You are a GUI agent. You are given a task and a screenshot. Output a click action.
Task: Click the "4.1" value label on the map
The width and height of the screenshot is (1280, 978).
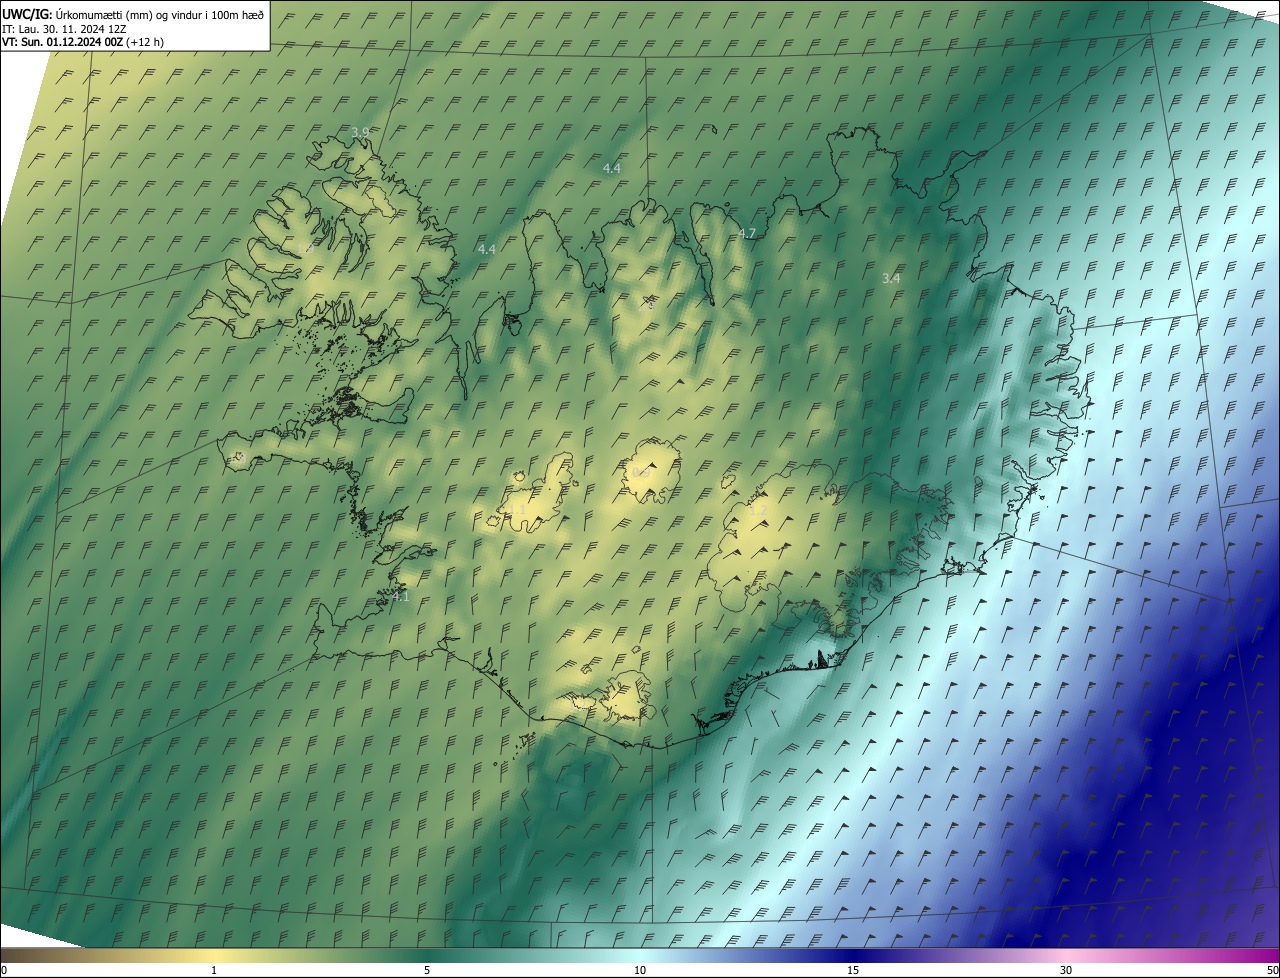coord(400,596)
